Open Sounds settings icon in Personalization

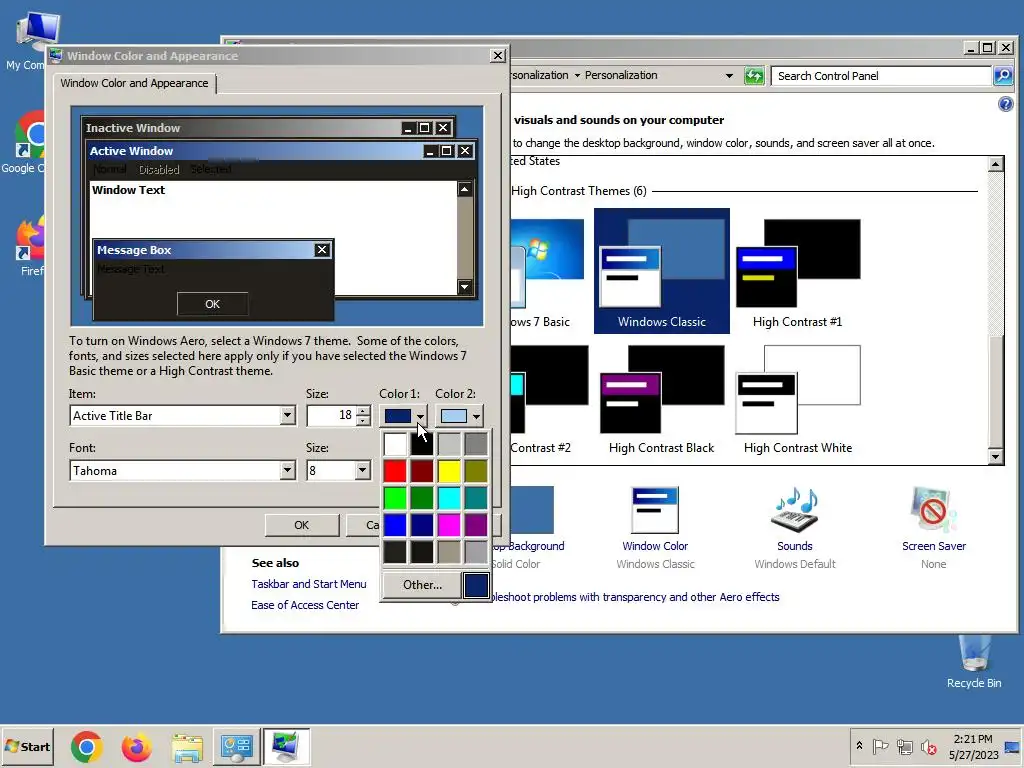click(794, 511)
